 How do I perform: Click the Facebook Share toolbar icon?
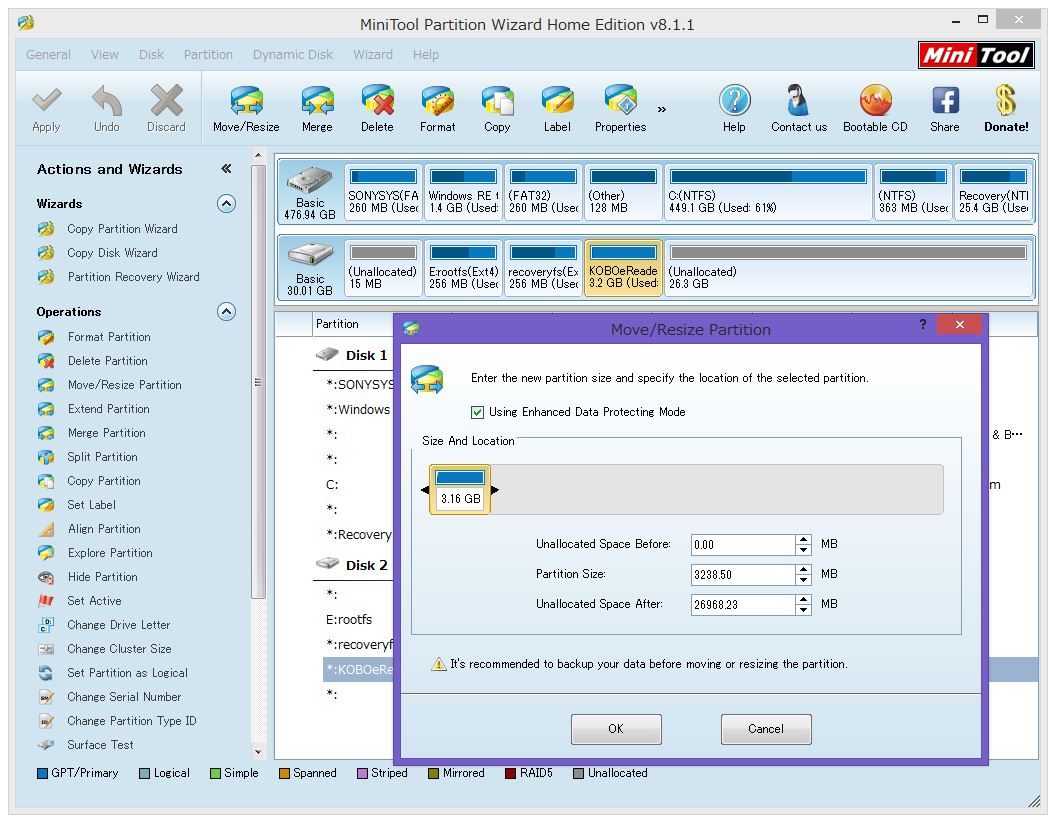coord(945,107)
